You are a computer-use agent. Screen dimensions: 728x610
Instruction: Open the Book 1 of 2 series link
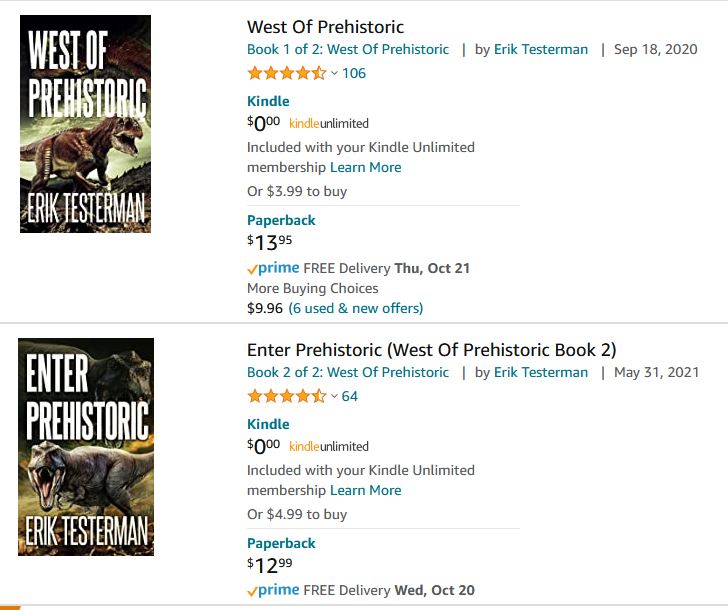(x=348, y=49)
